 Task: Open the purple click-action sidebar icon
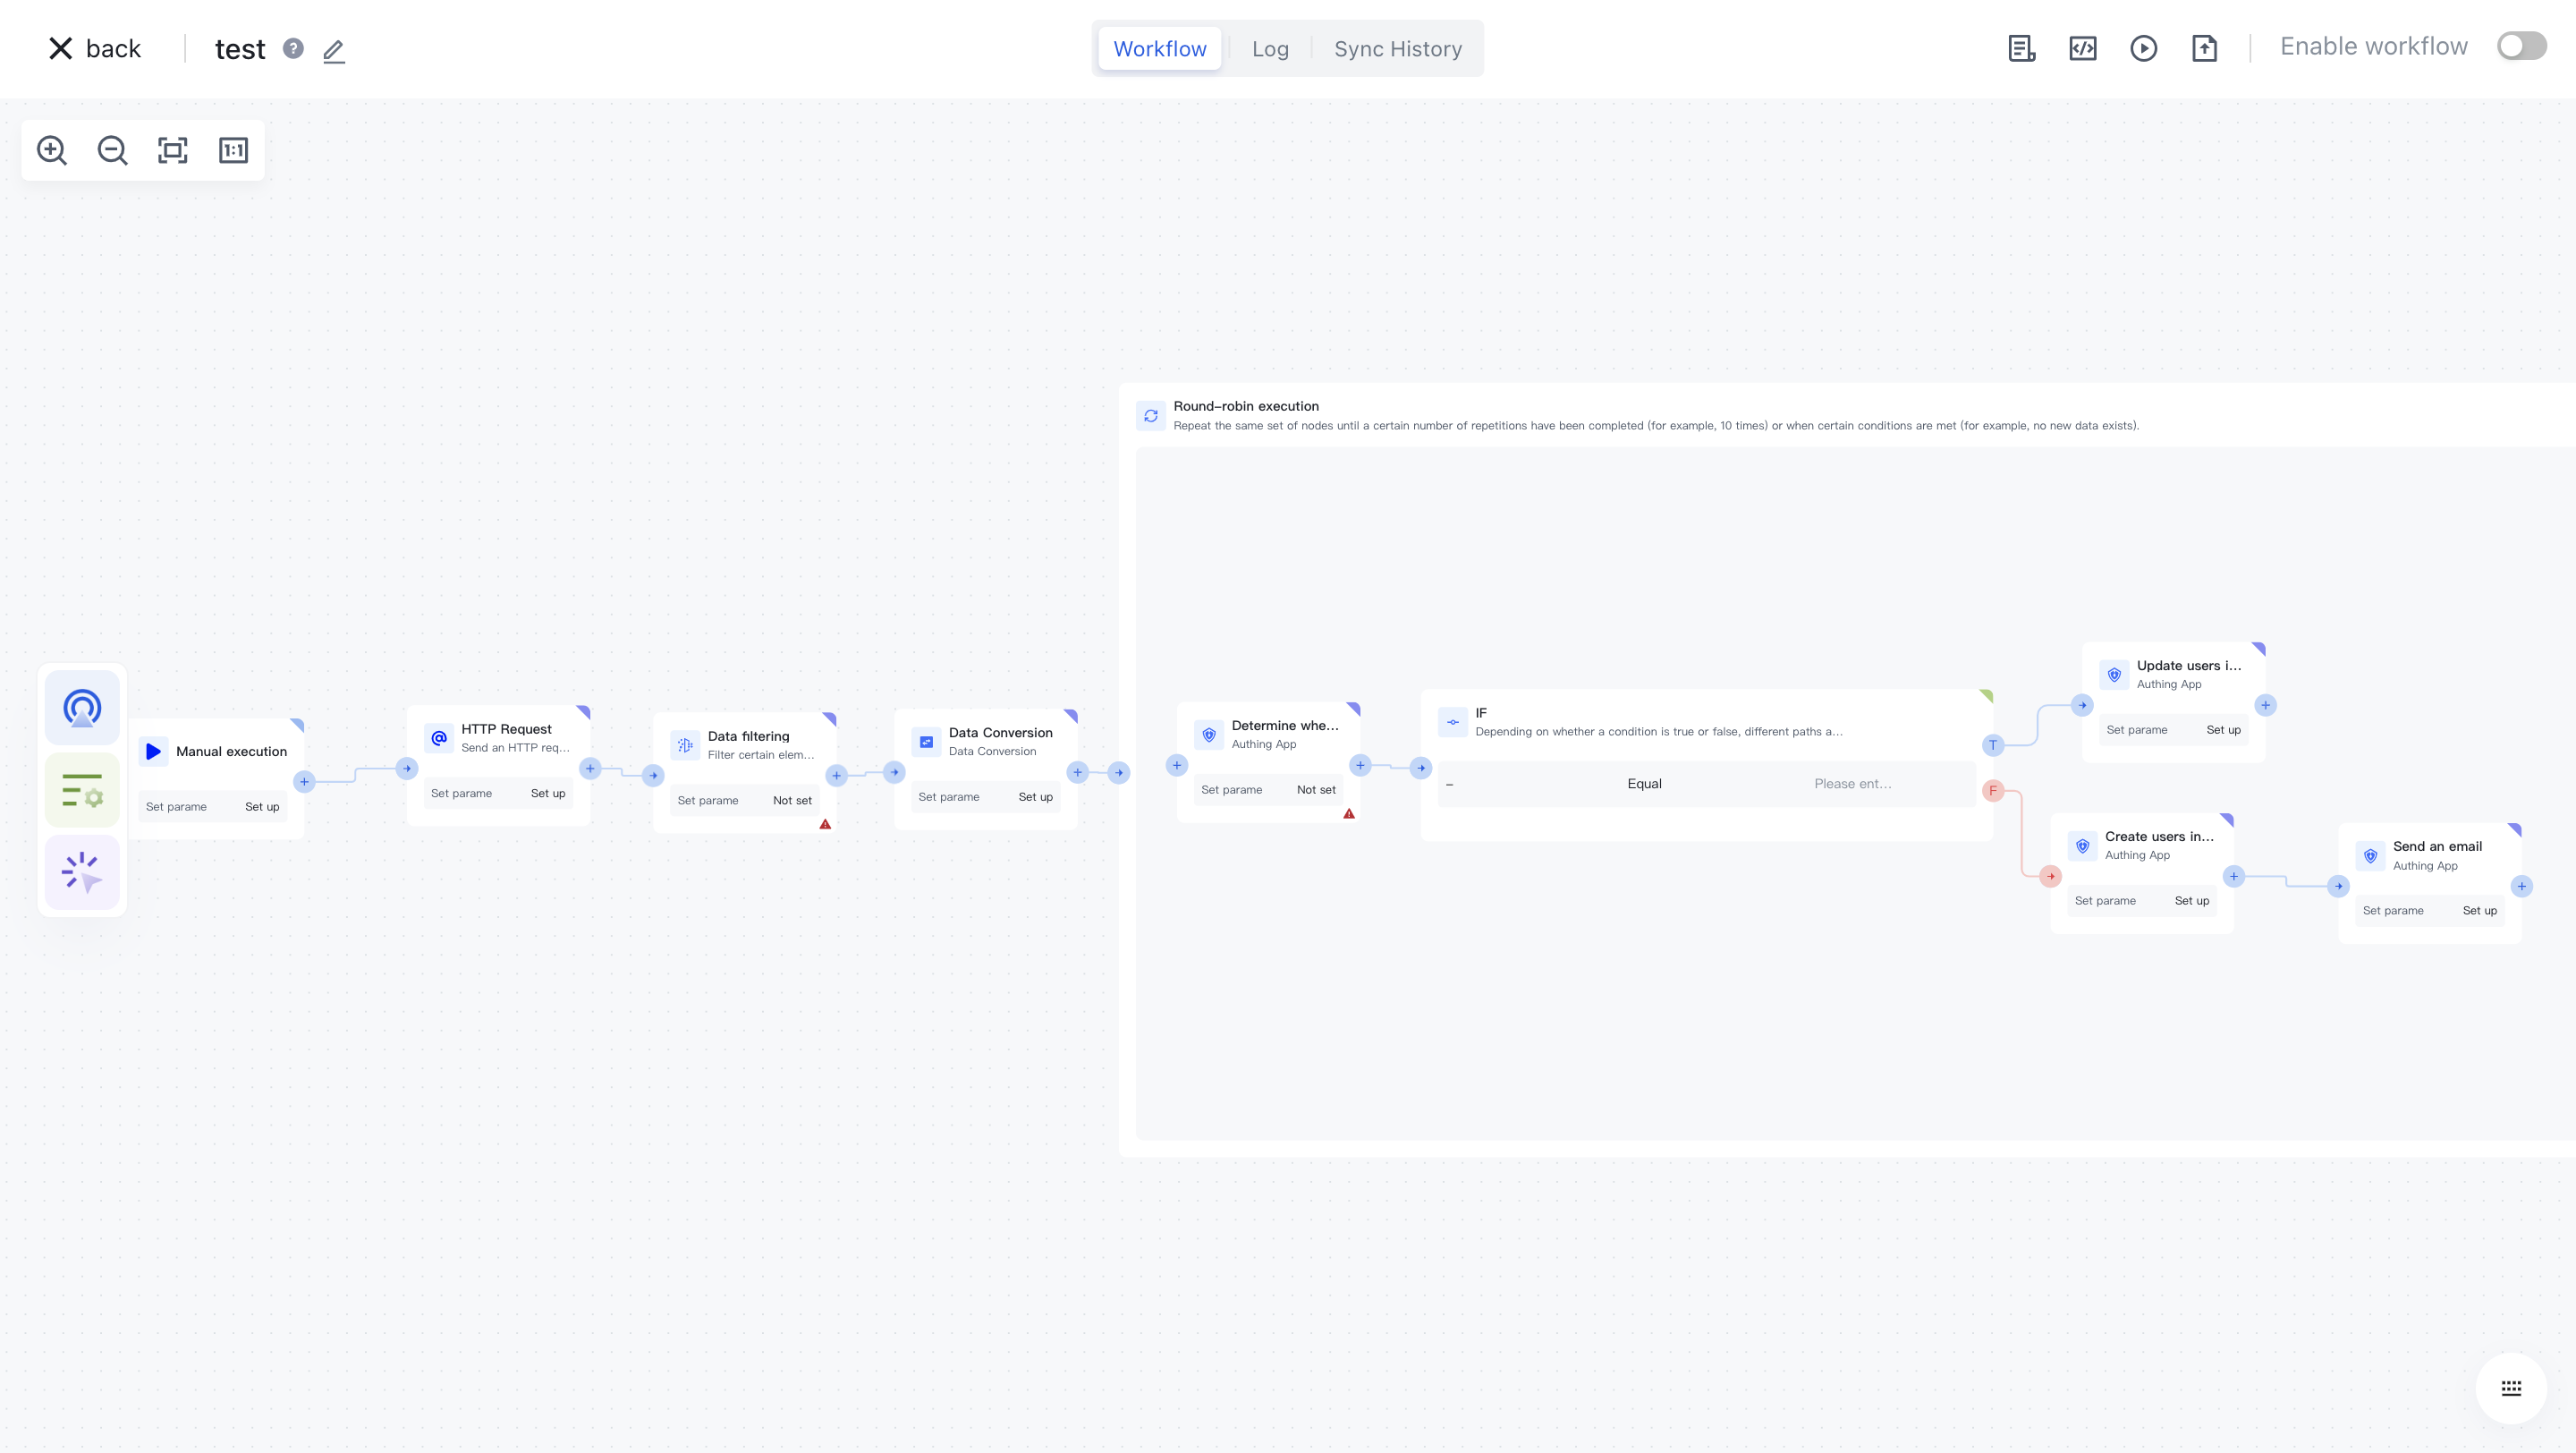(82, 872)
